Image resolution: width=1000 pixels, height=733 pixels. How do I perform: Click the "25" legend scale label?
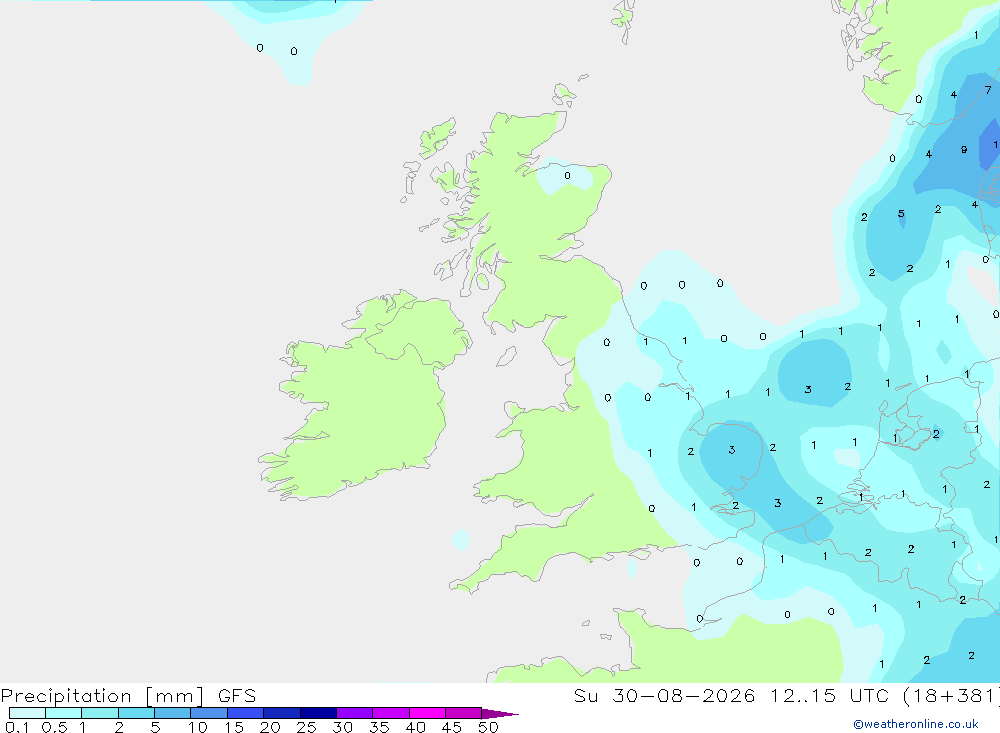point(306,727)
